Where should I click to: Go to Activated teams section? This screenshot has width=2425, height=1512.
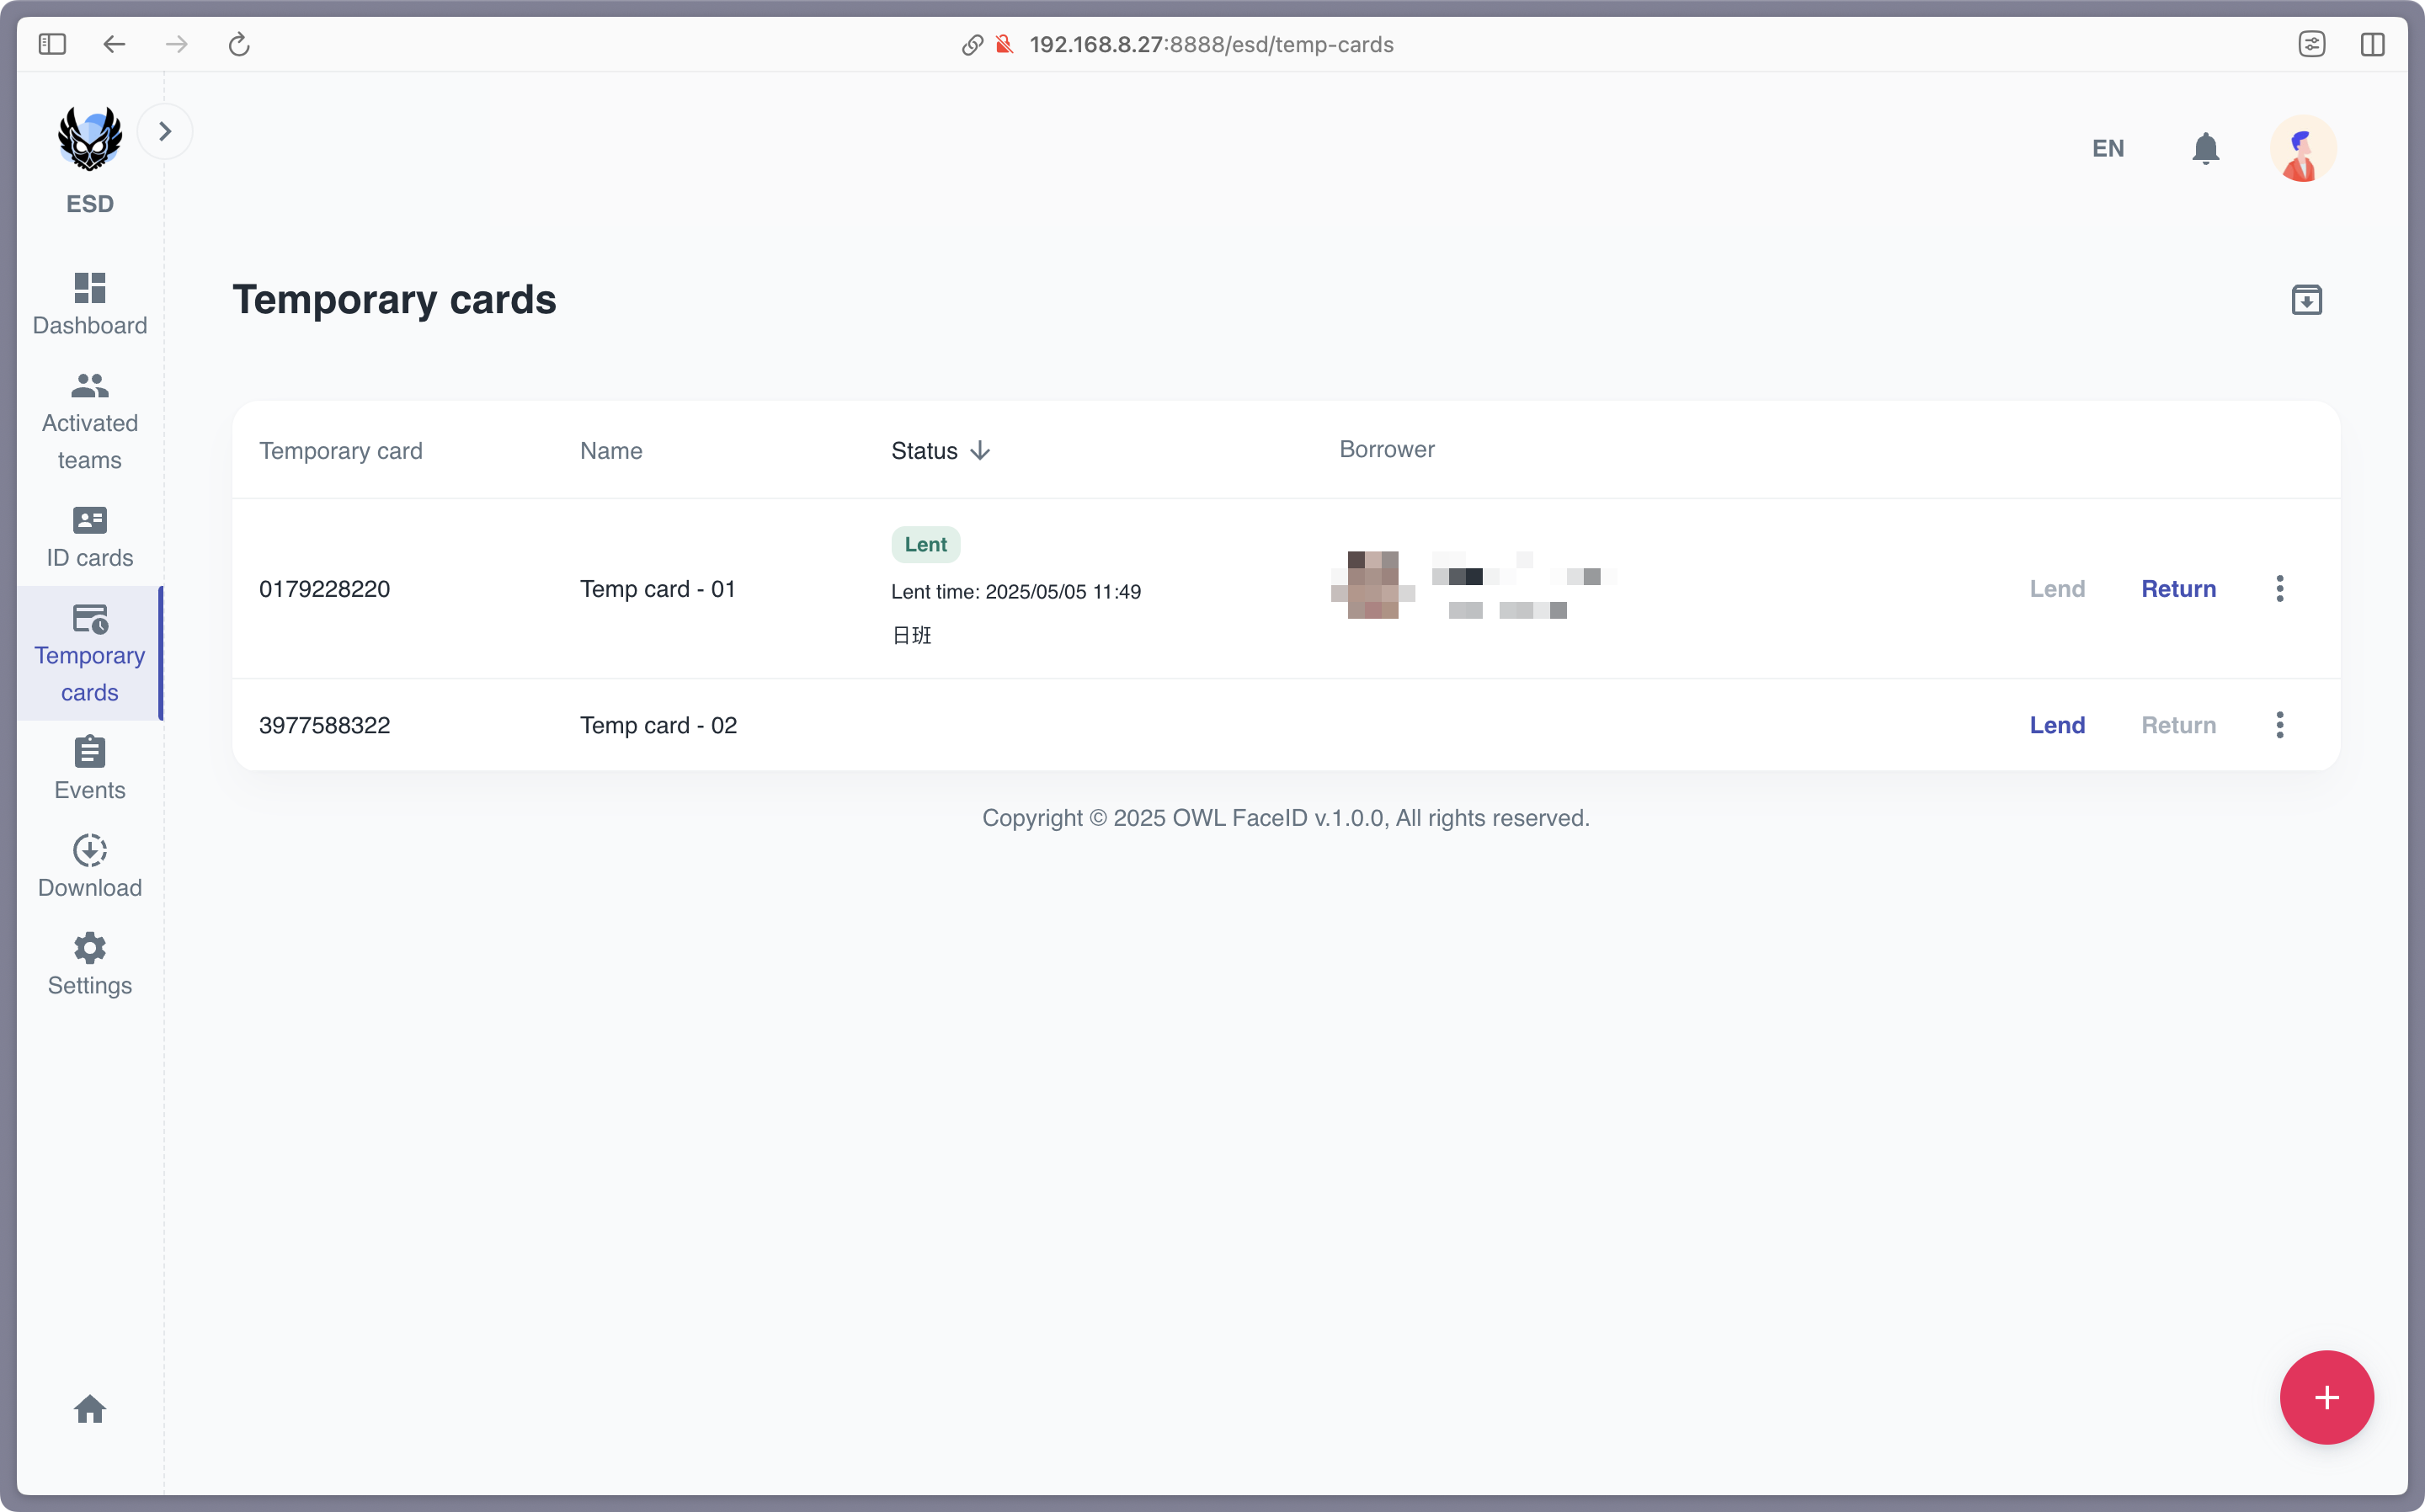[x=89, y=421]
